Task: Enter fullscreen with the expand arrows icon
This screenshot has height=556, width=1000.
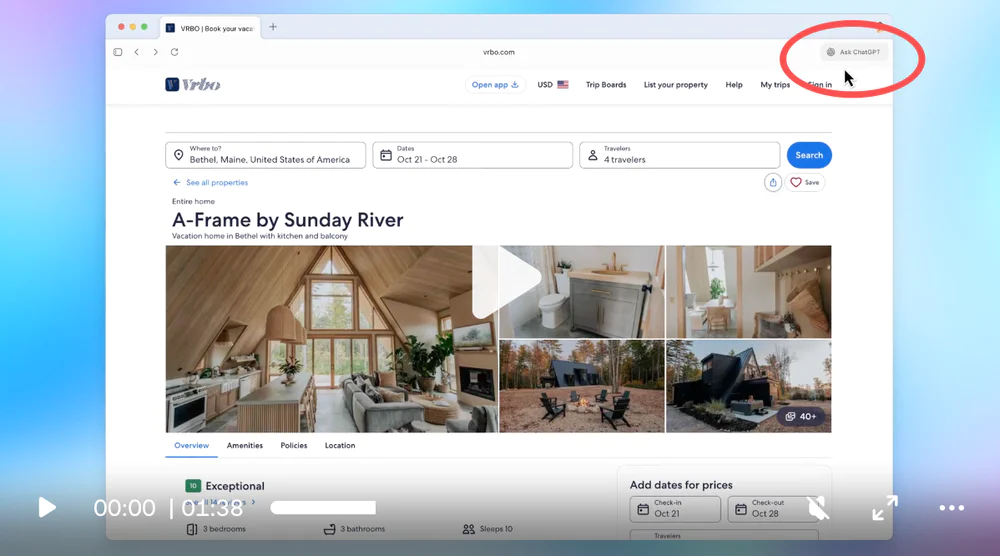Action: tap(884, 508)
